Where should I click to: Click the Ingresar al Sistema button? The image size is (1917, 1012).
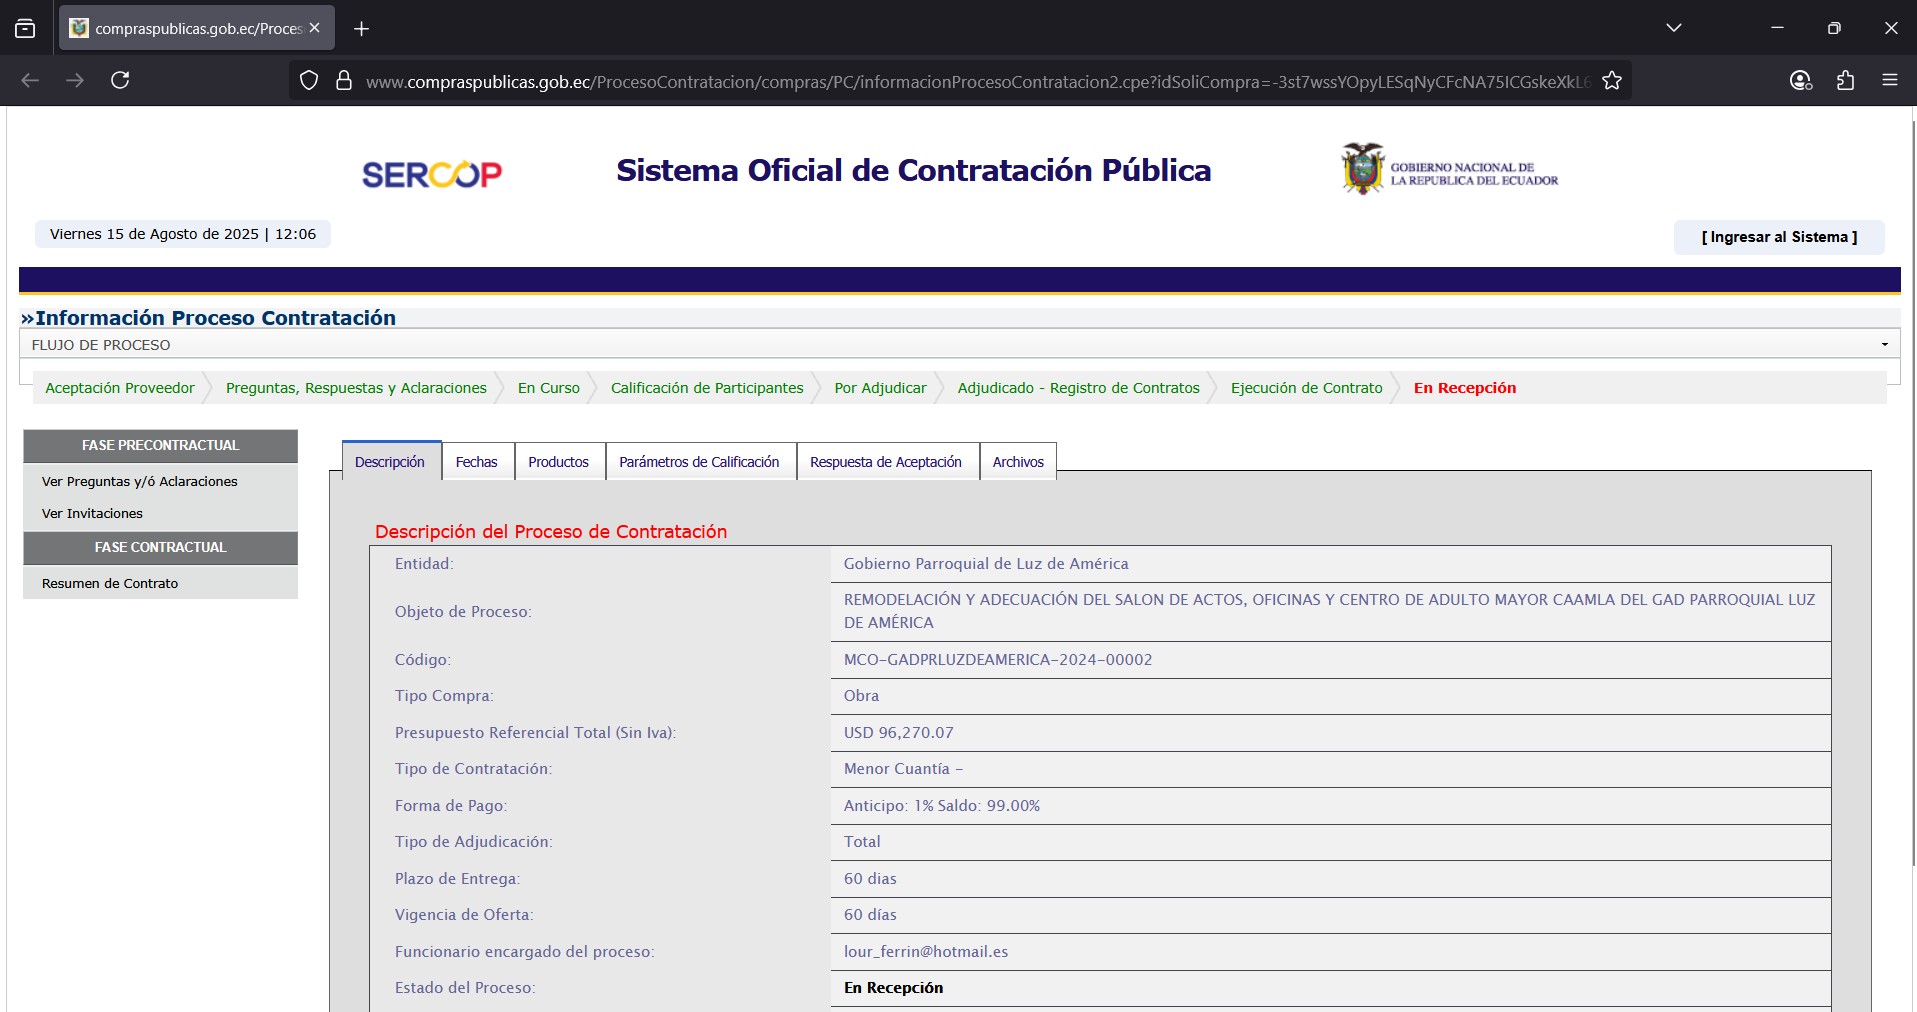tap(1778, 237)
